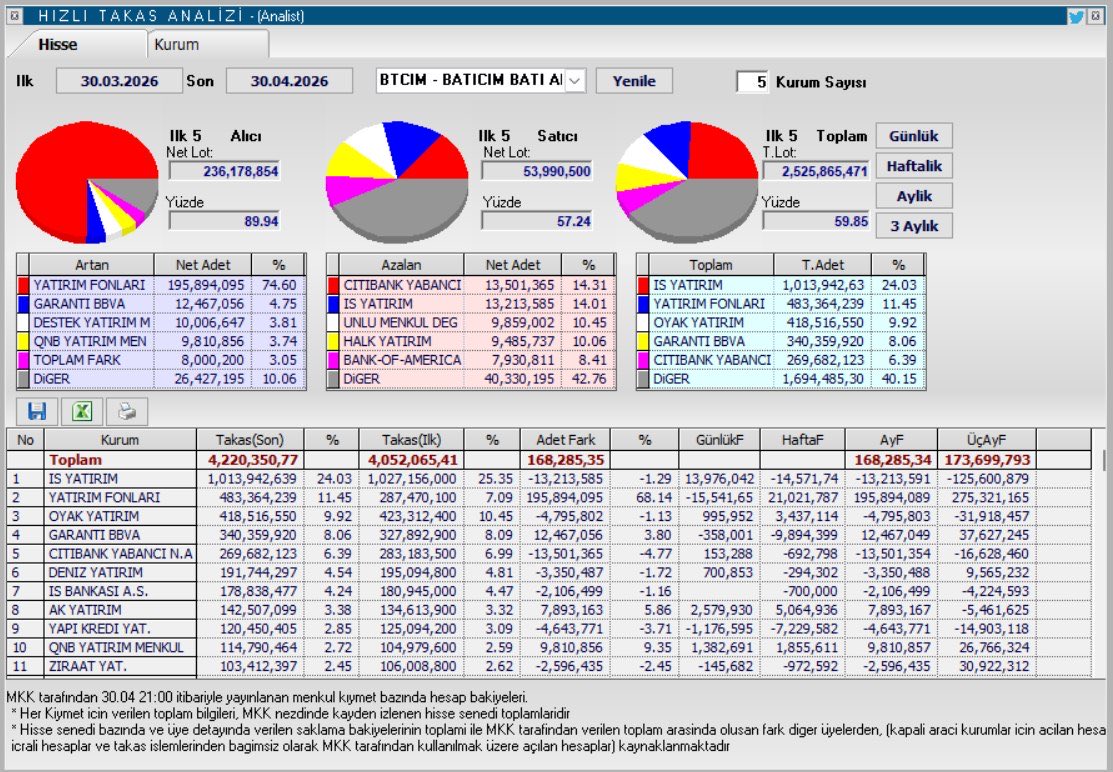Select the IS BANKASI A.S. row

tap(549, 591)
